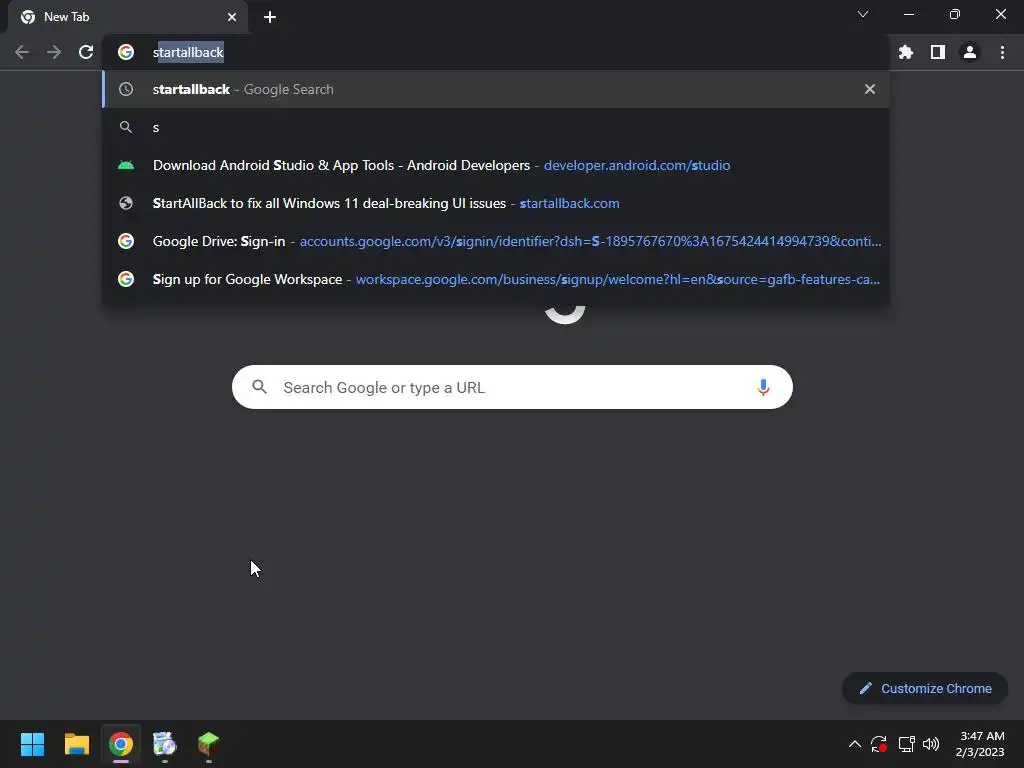The height and width of the screenshot is (768, 1024).
Task: Click the startallback.com link text
Action: 569,203
